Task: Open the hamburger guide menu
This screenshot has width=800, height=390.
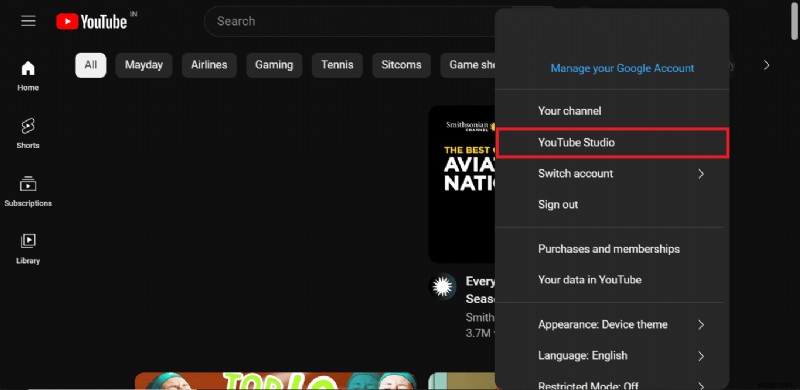Action: (28, 21)
